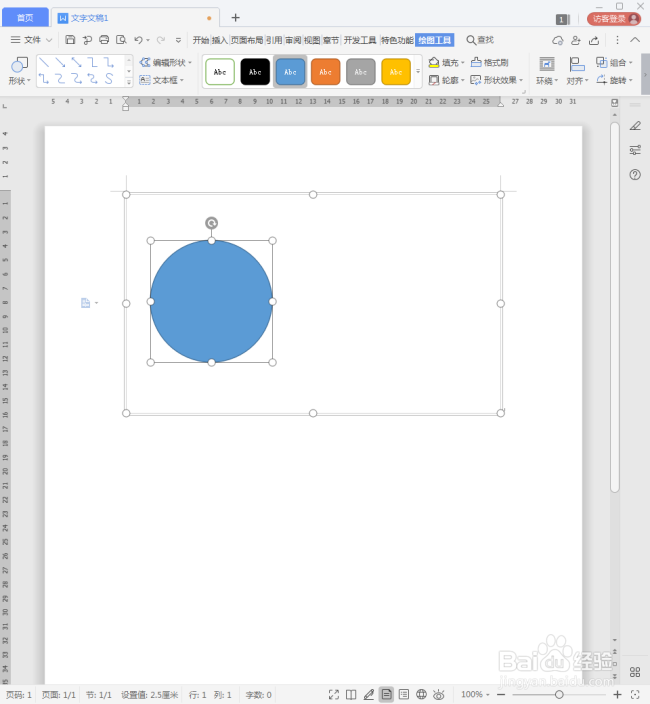Open the 文件 menu dropdown arrow
The width and height of the screenshot is (650, 704).
click(49, 40)
